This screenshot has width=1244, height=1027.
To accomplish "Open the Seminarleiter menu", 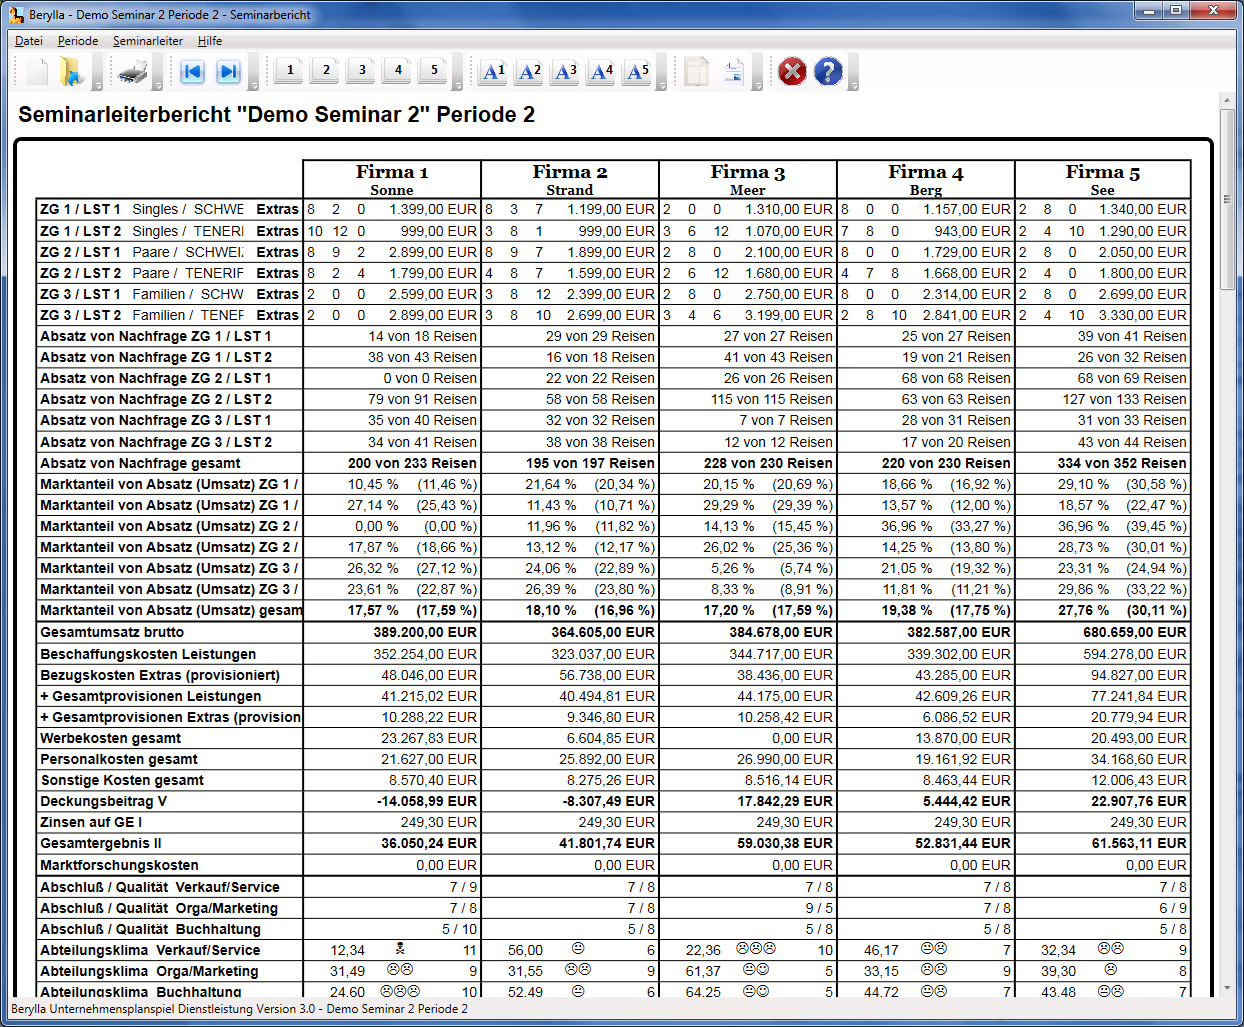I will click(x=148, y=41).
